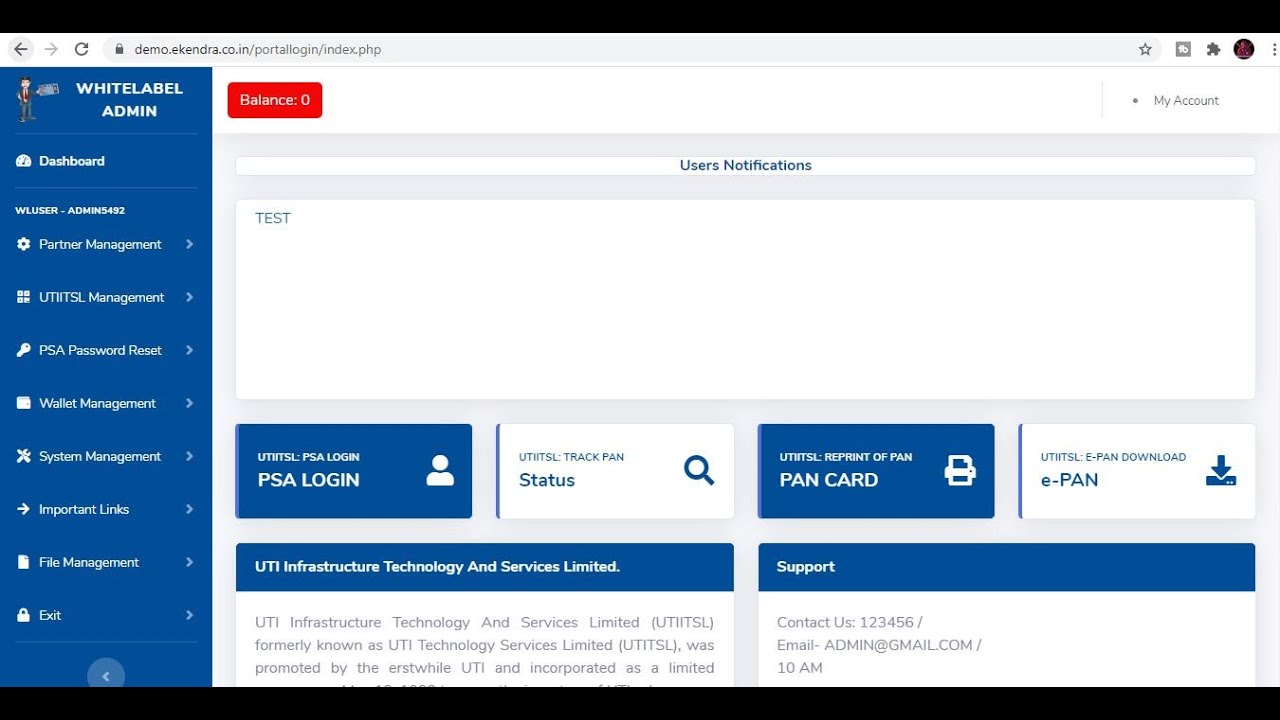Click the Important Links arrow icon
This screenshot has width=1280, height=720.
point(24,509)
